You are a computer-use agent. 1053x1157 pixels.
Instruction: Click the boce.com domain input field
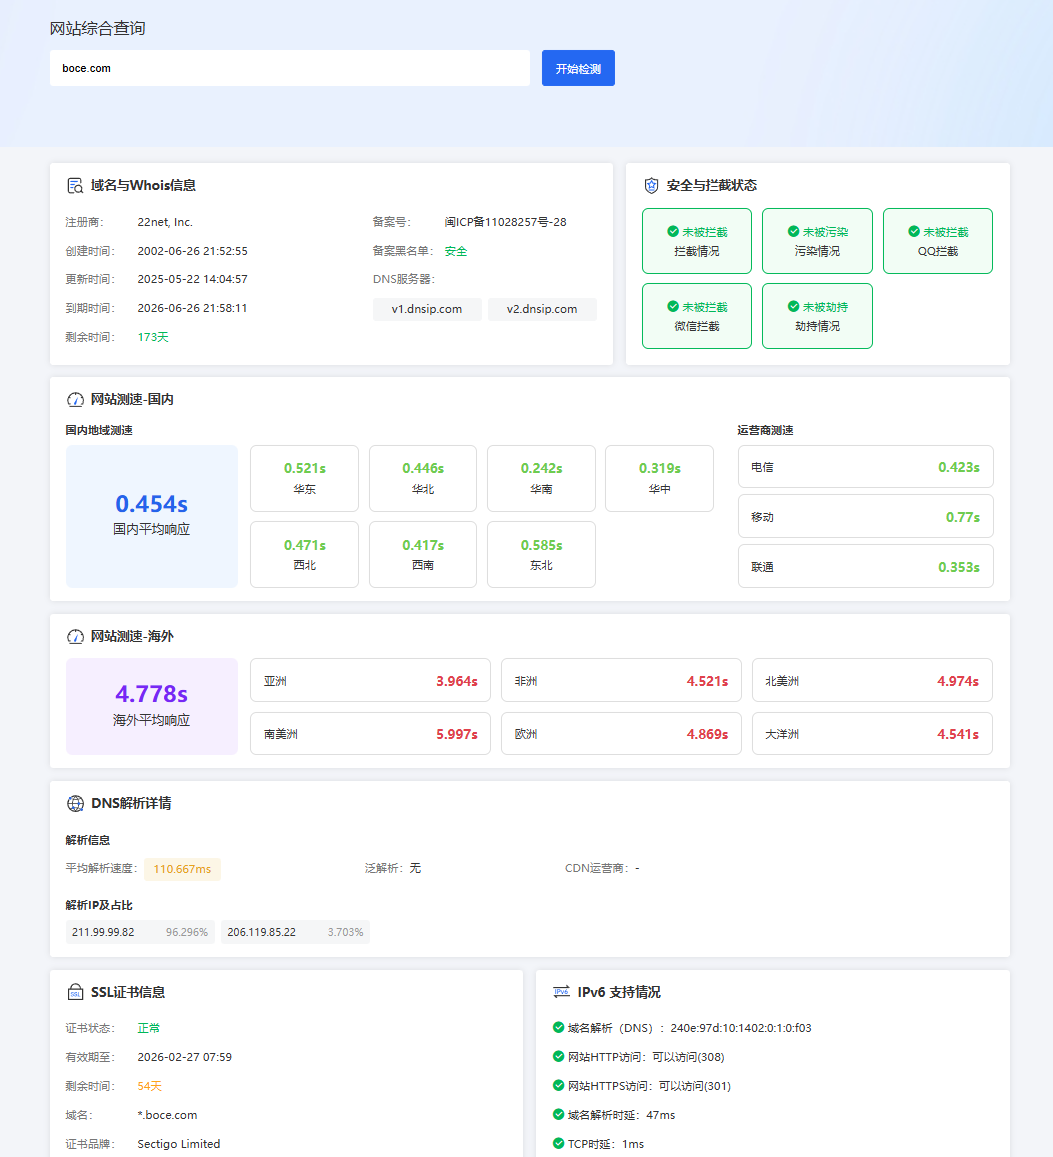(289, 68)
